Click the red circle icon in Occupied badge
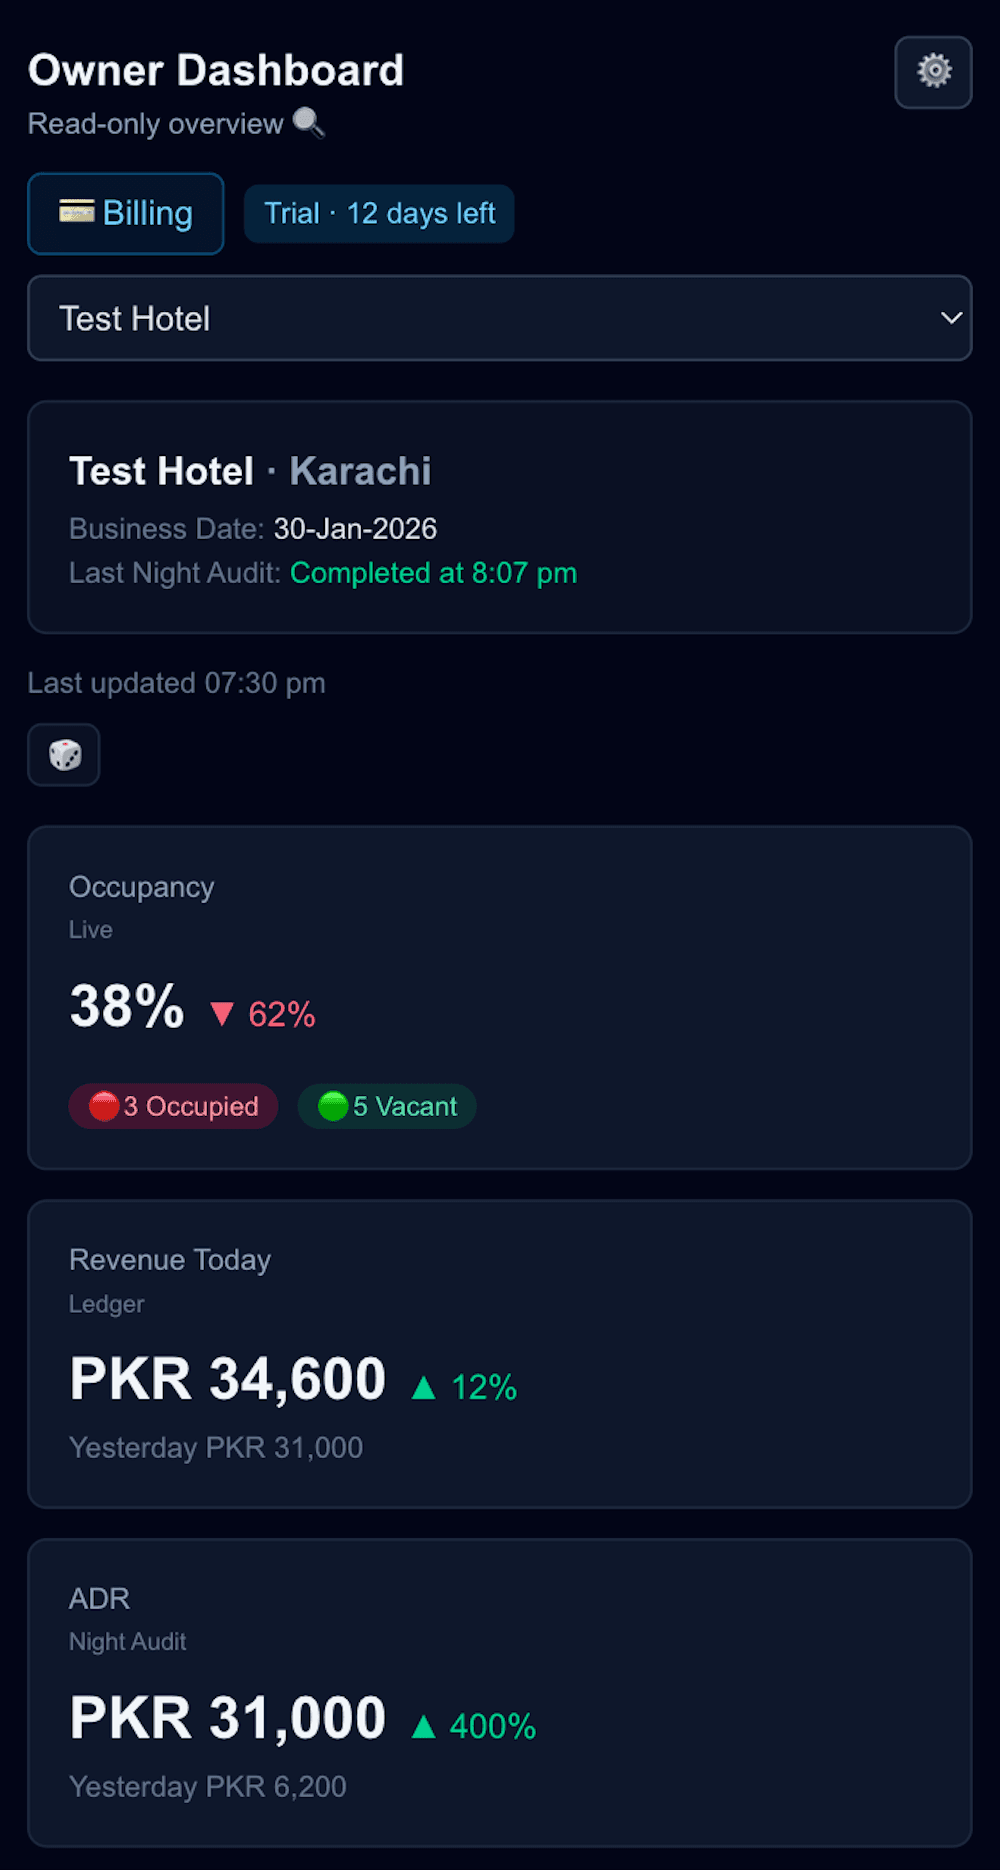This screenshot has width=1000, height=1870. tap(104, 1106)
